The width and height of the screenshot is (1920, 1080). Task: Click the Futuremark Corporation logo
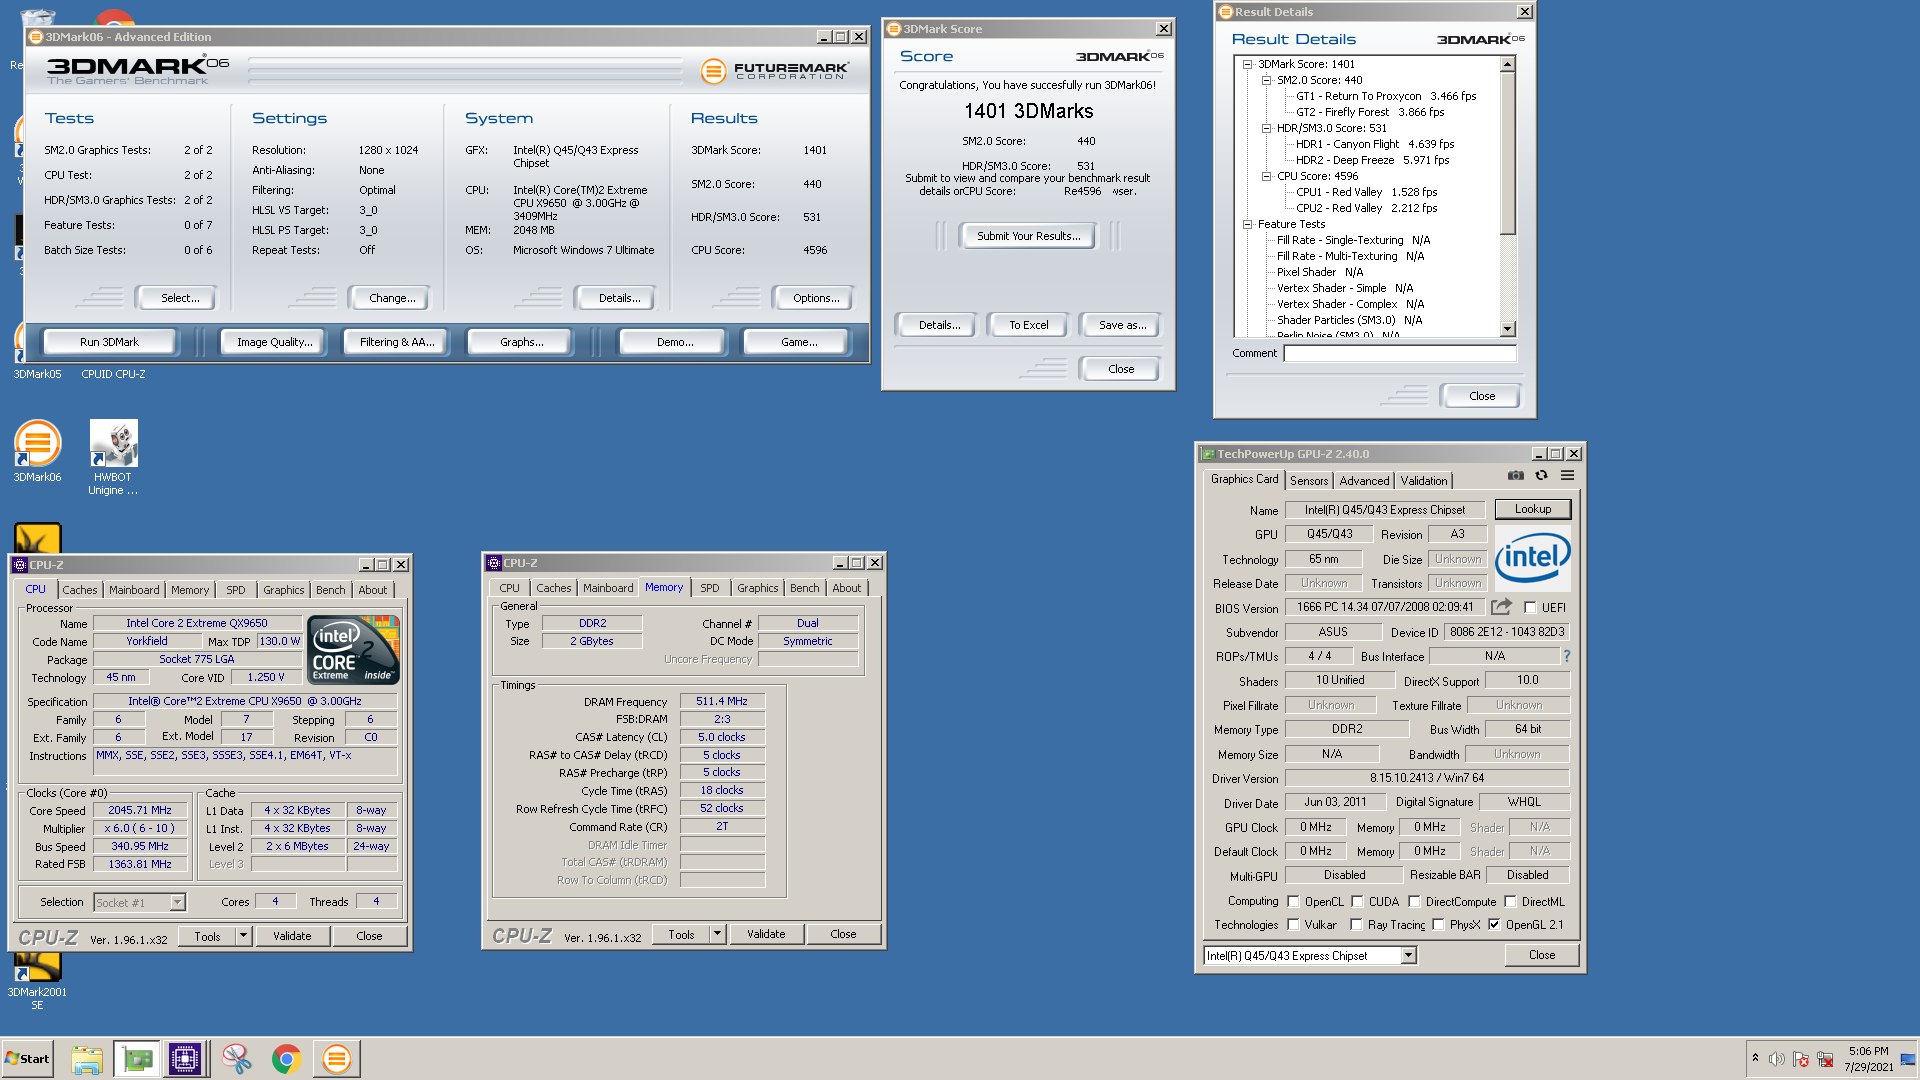[774, 71]
